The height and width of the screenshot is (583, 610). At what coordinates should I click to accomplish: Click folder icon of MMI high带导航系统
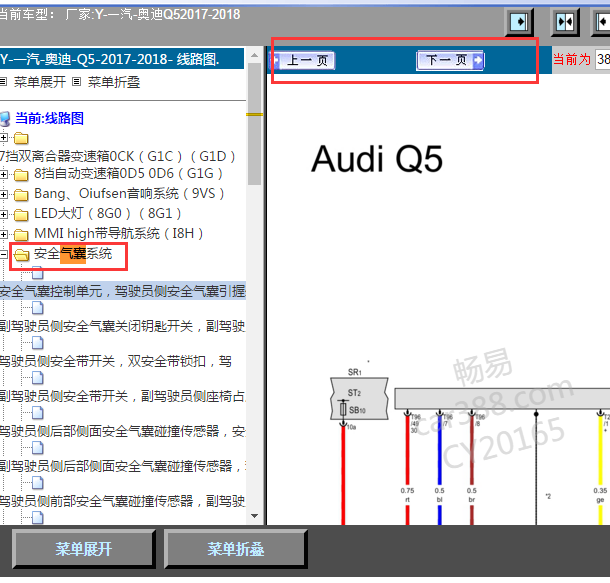point(21,235)
